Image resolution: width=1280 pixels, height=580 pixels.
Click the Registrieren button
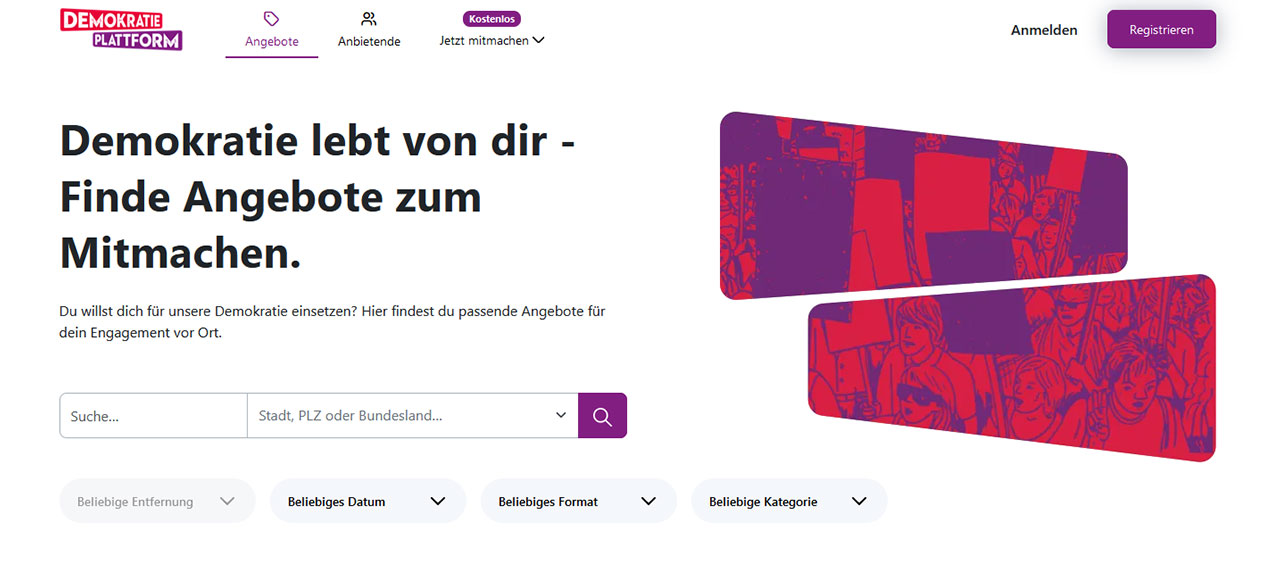(x=1162, y=30)
